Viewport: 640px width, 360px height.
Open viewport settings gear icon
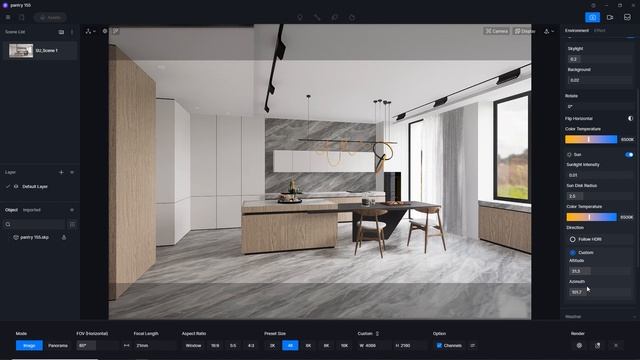click(x=105, y=31)
